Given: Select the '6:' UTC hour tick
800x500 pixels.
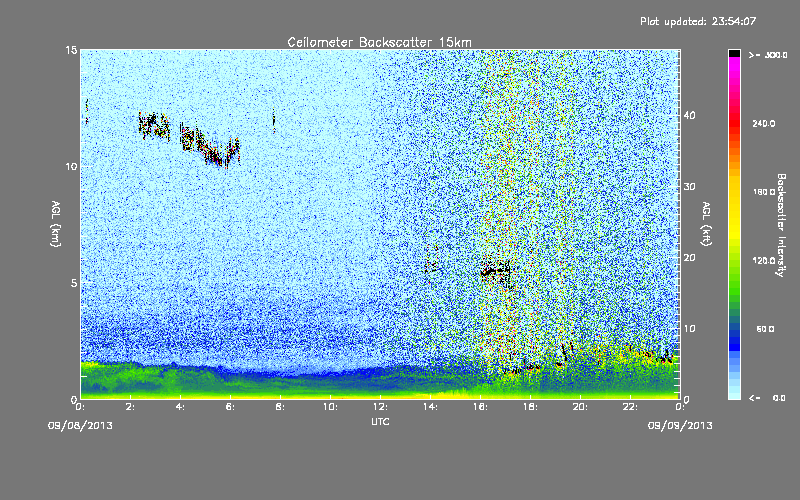Looking at the screenshot, I should point(231,407).
